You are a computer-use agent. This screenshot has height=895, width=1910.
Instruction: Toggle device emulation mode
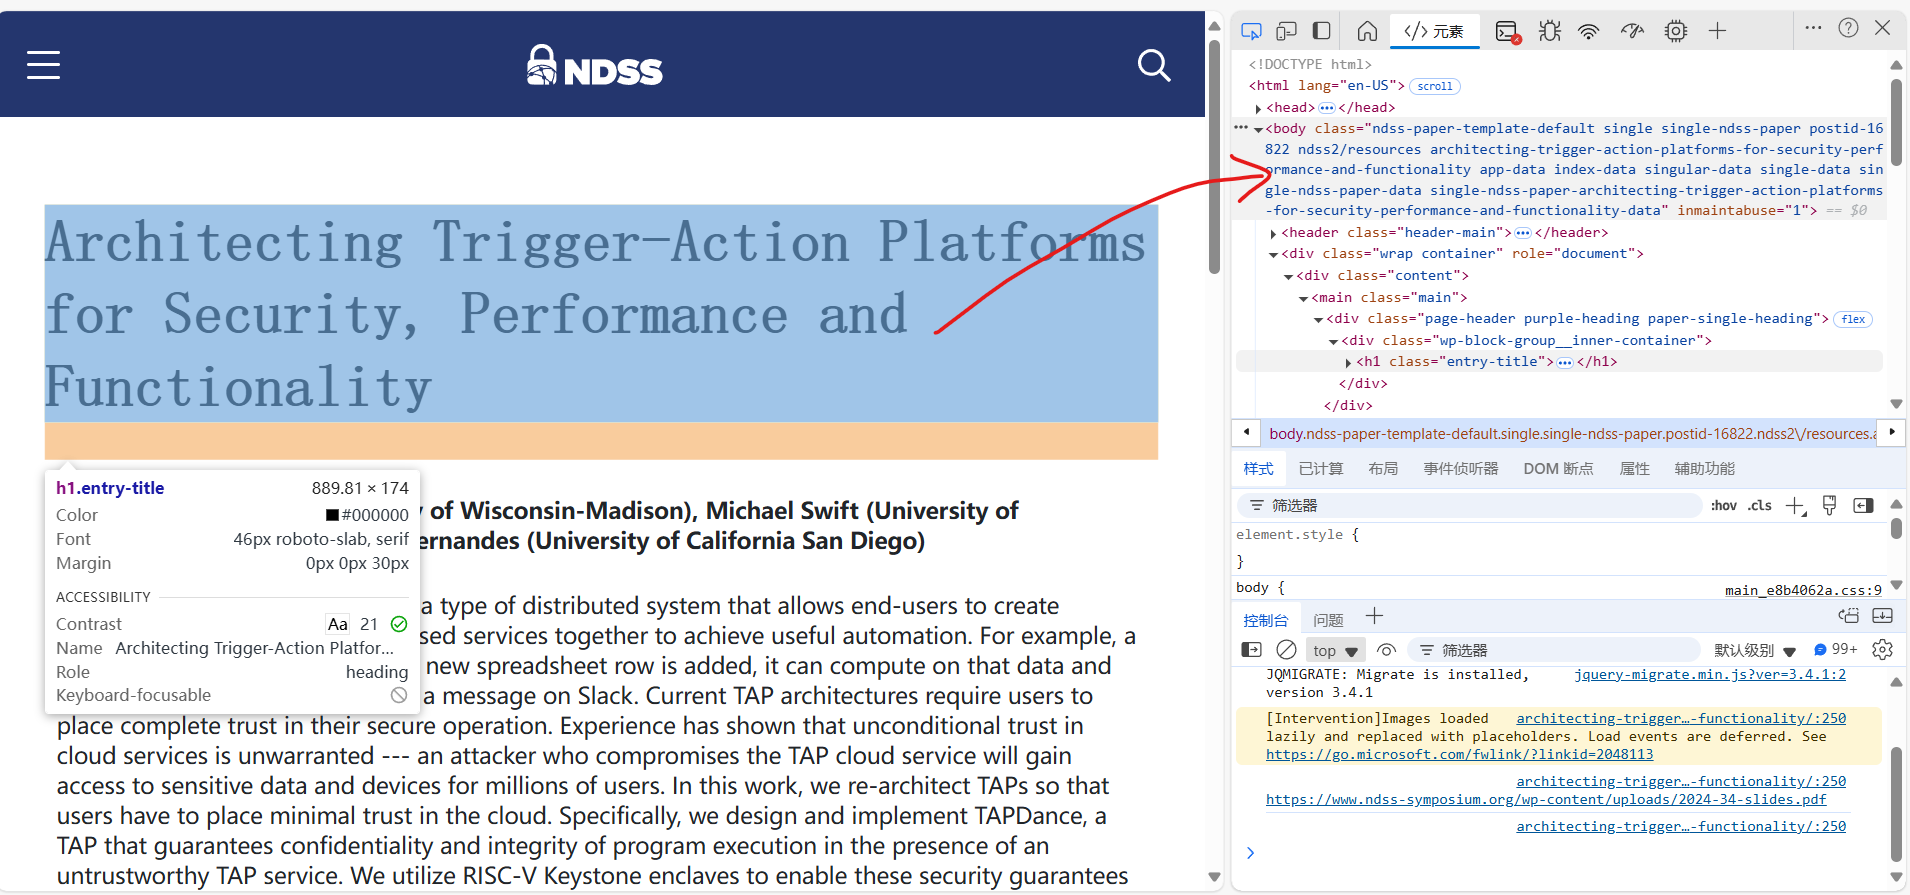tap(1286, 31)
